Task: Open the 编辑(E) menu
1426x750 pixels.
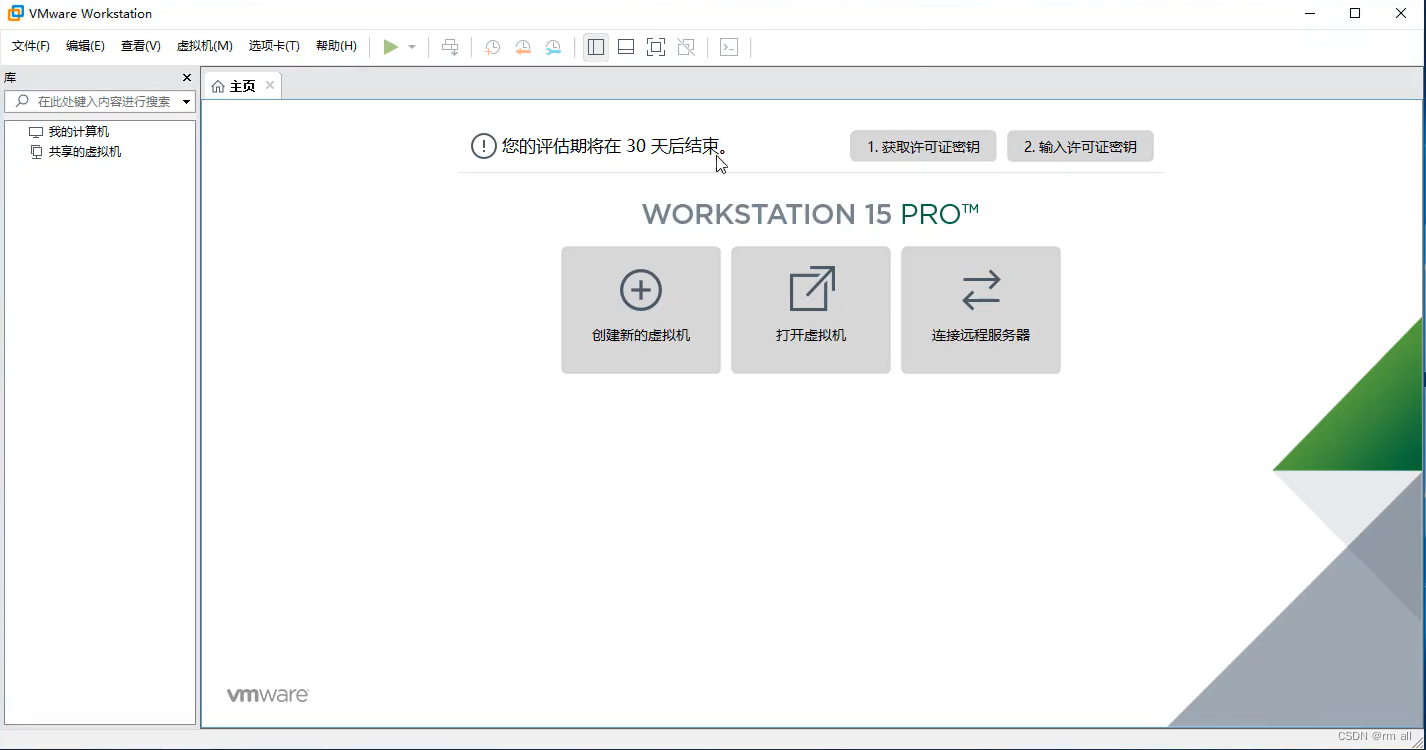Action: tap(85, 46)
